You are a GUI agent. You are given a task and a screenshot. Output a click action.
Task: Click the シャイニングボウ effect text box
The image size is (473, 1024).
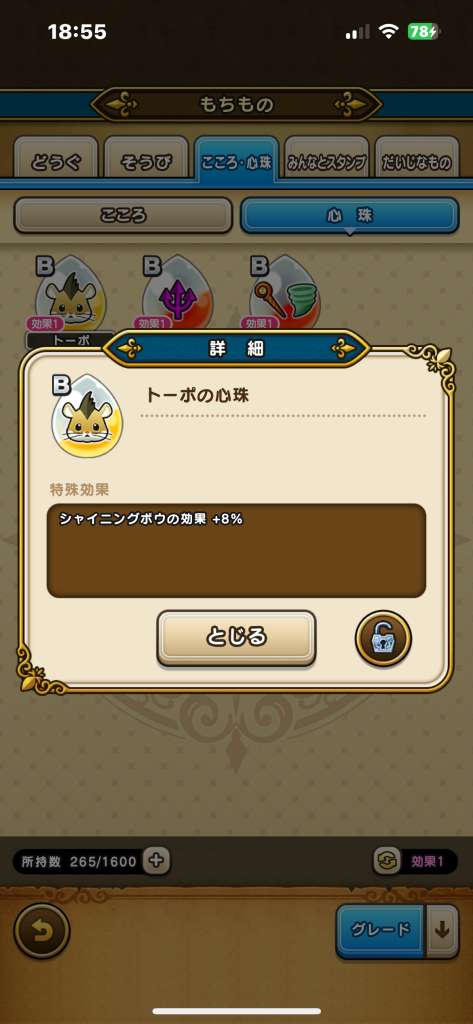236,551
